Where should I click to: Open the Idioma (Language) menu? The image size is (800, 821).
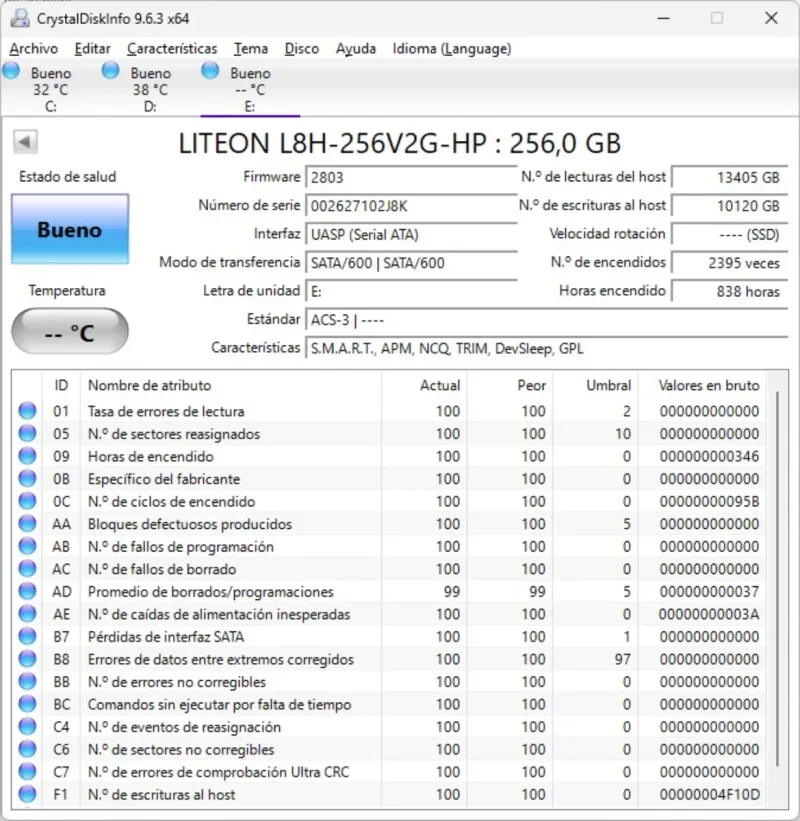452,49
